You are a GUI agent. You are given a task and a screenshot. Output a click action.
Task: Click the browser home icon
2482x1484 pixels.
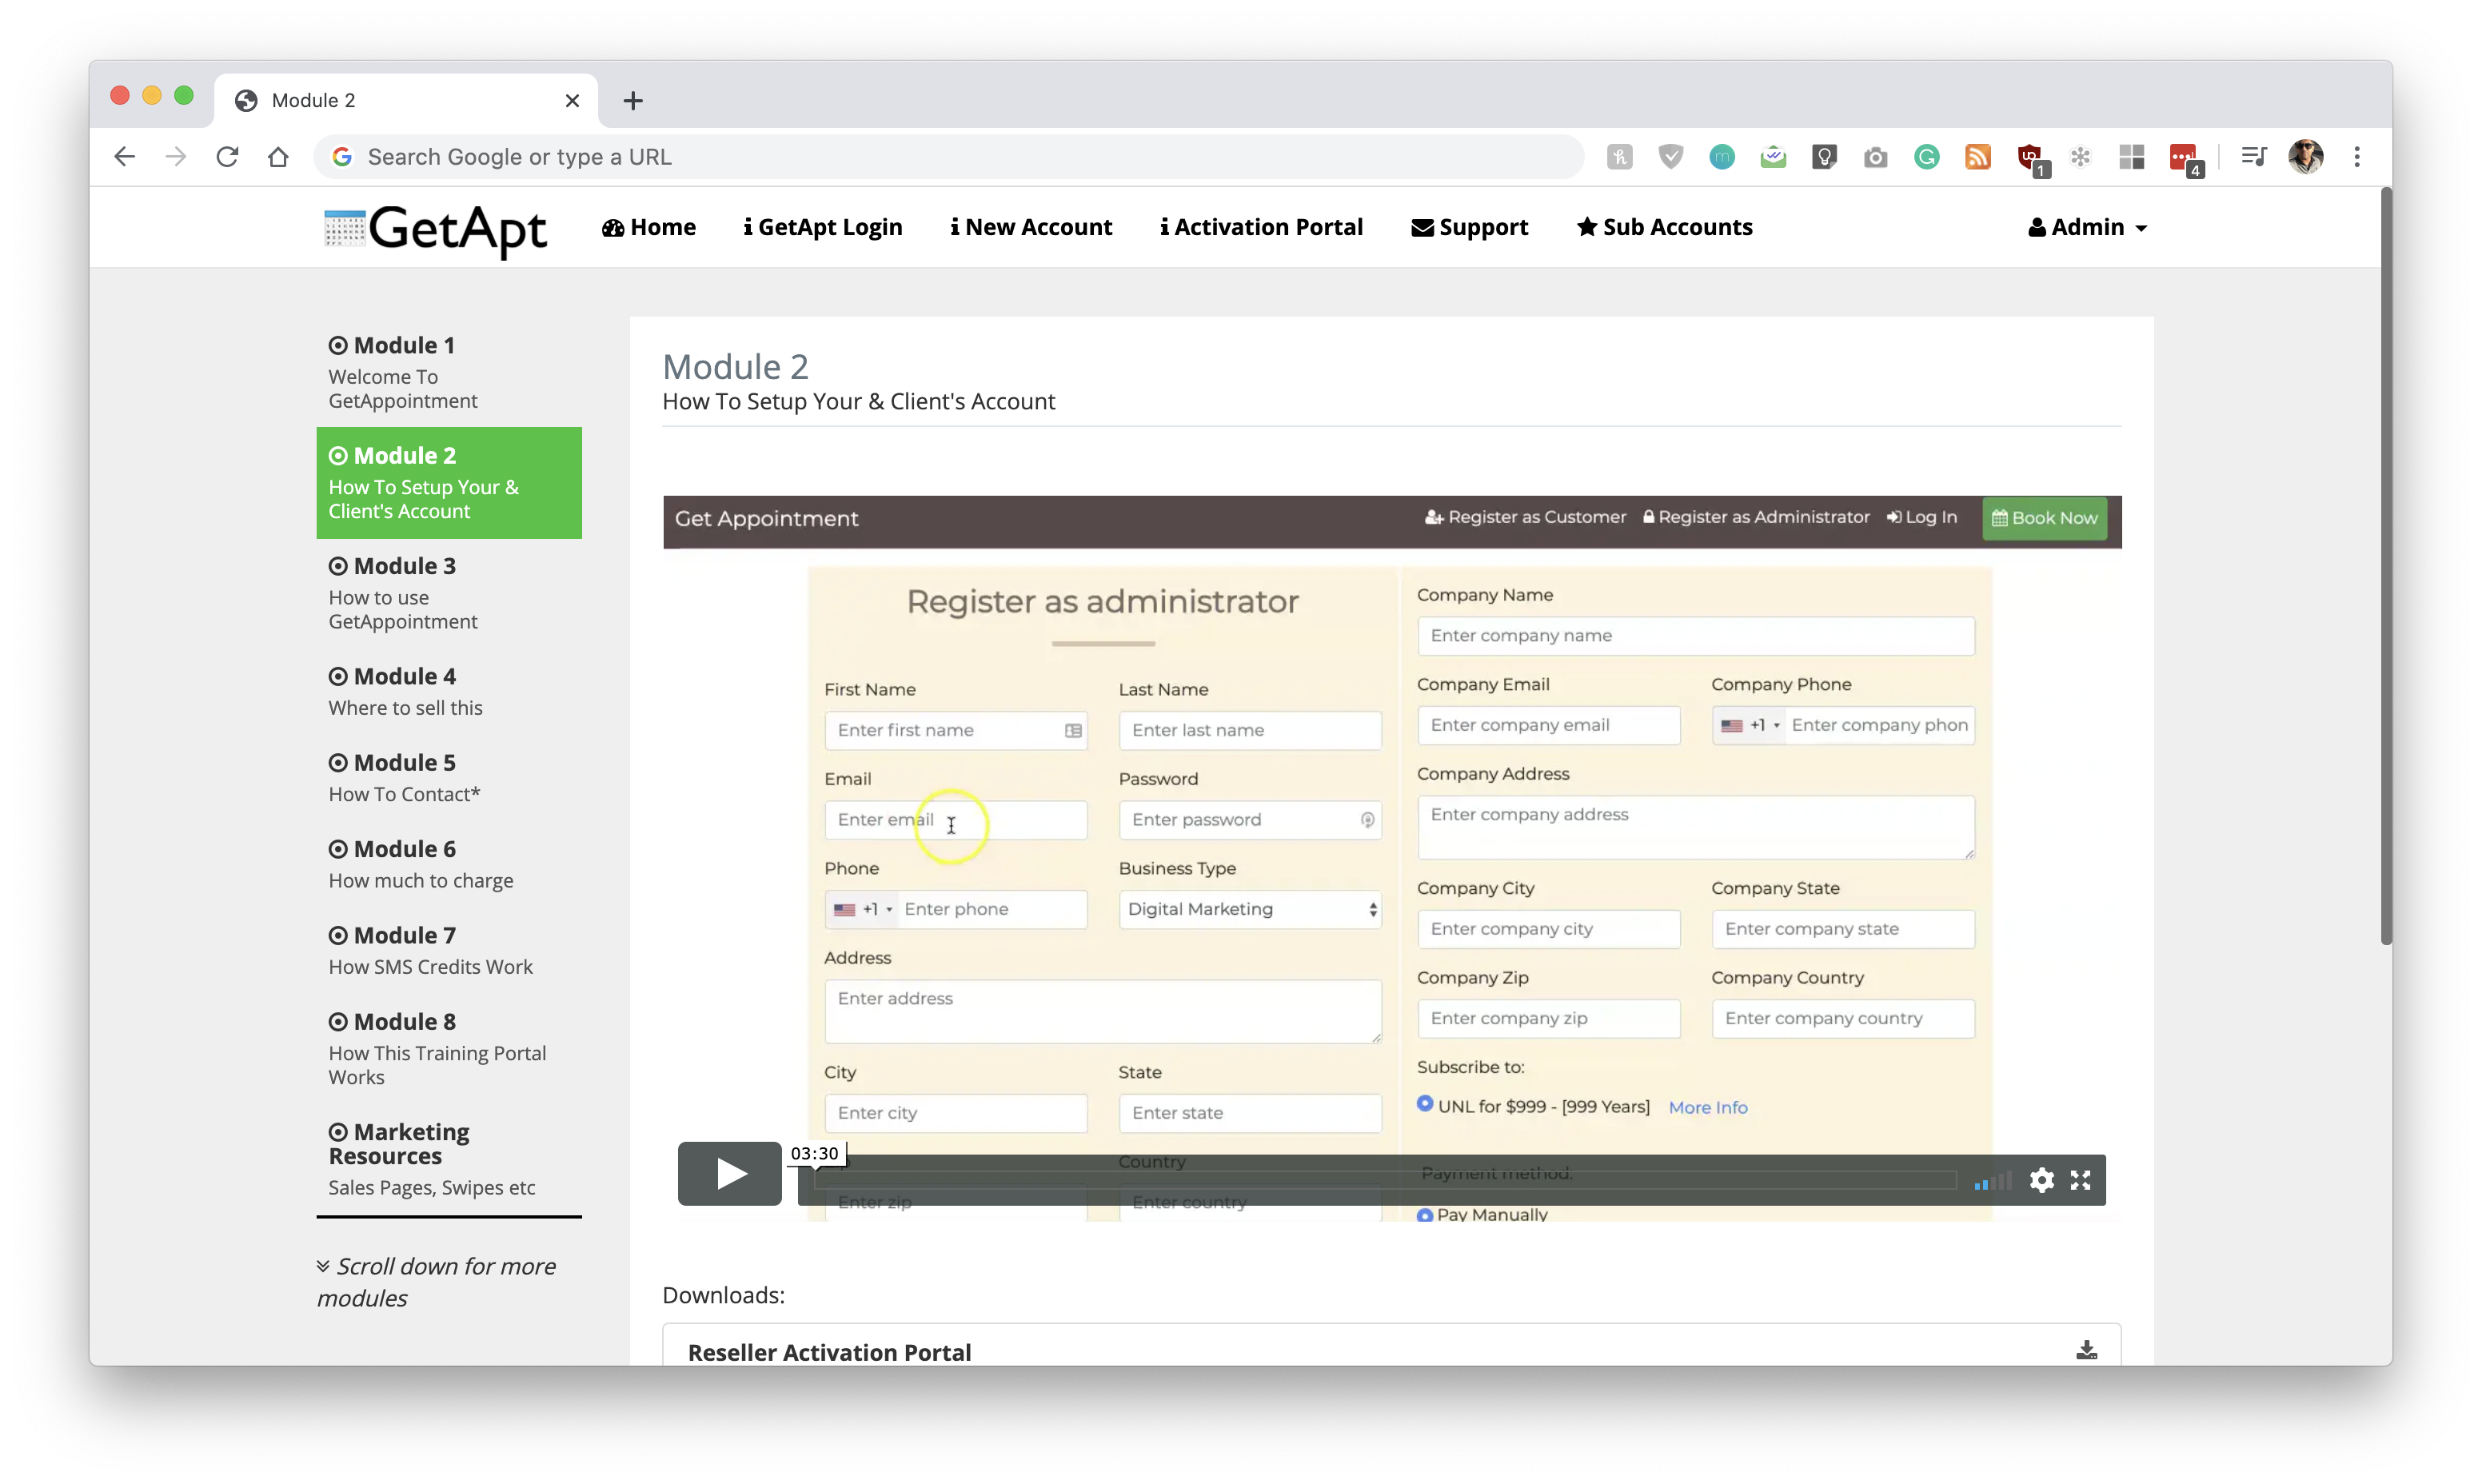[x=278, y=157]
